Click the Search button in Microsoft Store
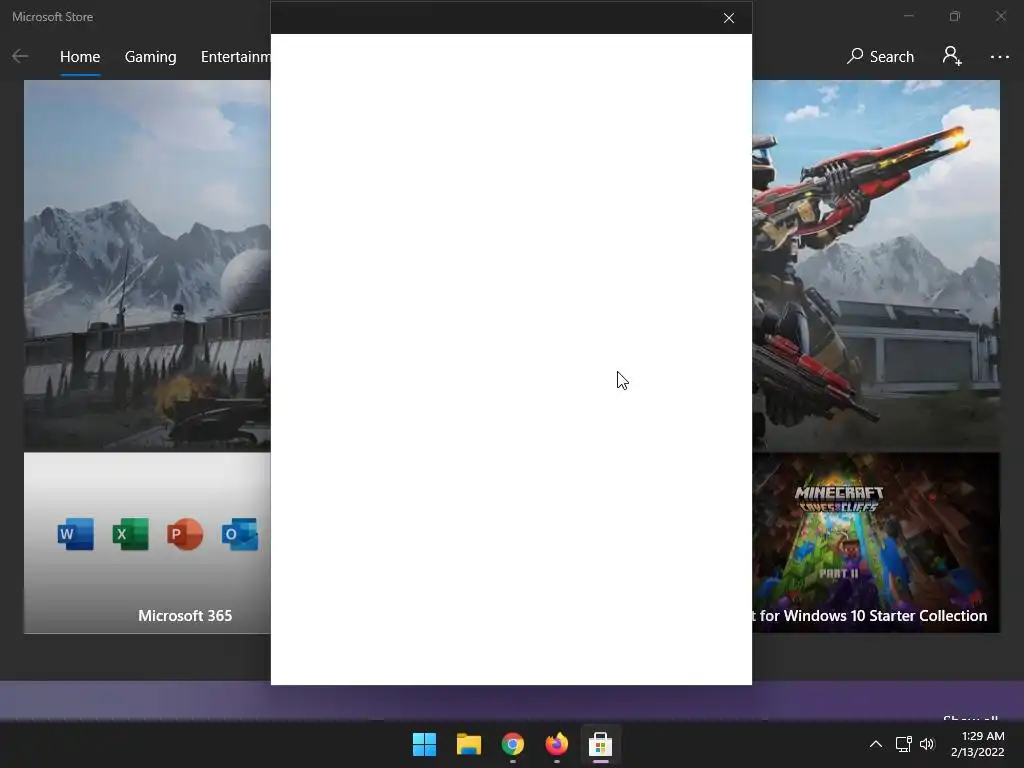This screenshot has height=768, width=1024. (880, 57)
